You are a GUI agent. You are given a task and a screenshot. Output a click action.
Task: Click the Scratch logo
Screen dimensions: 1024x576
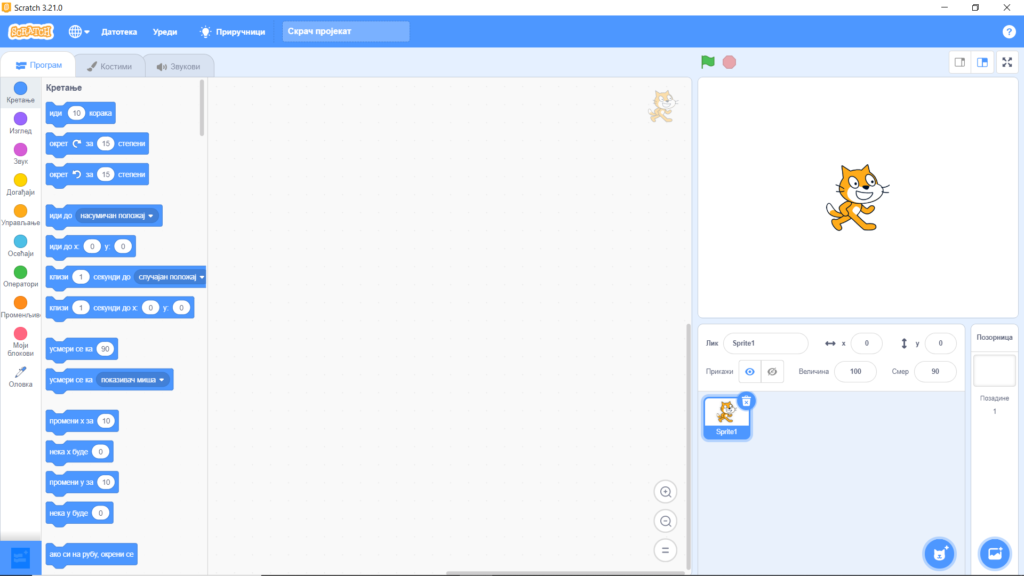[31, 31]
